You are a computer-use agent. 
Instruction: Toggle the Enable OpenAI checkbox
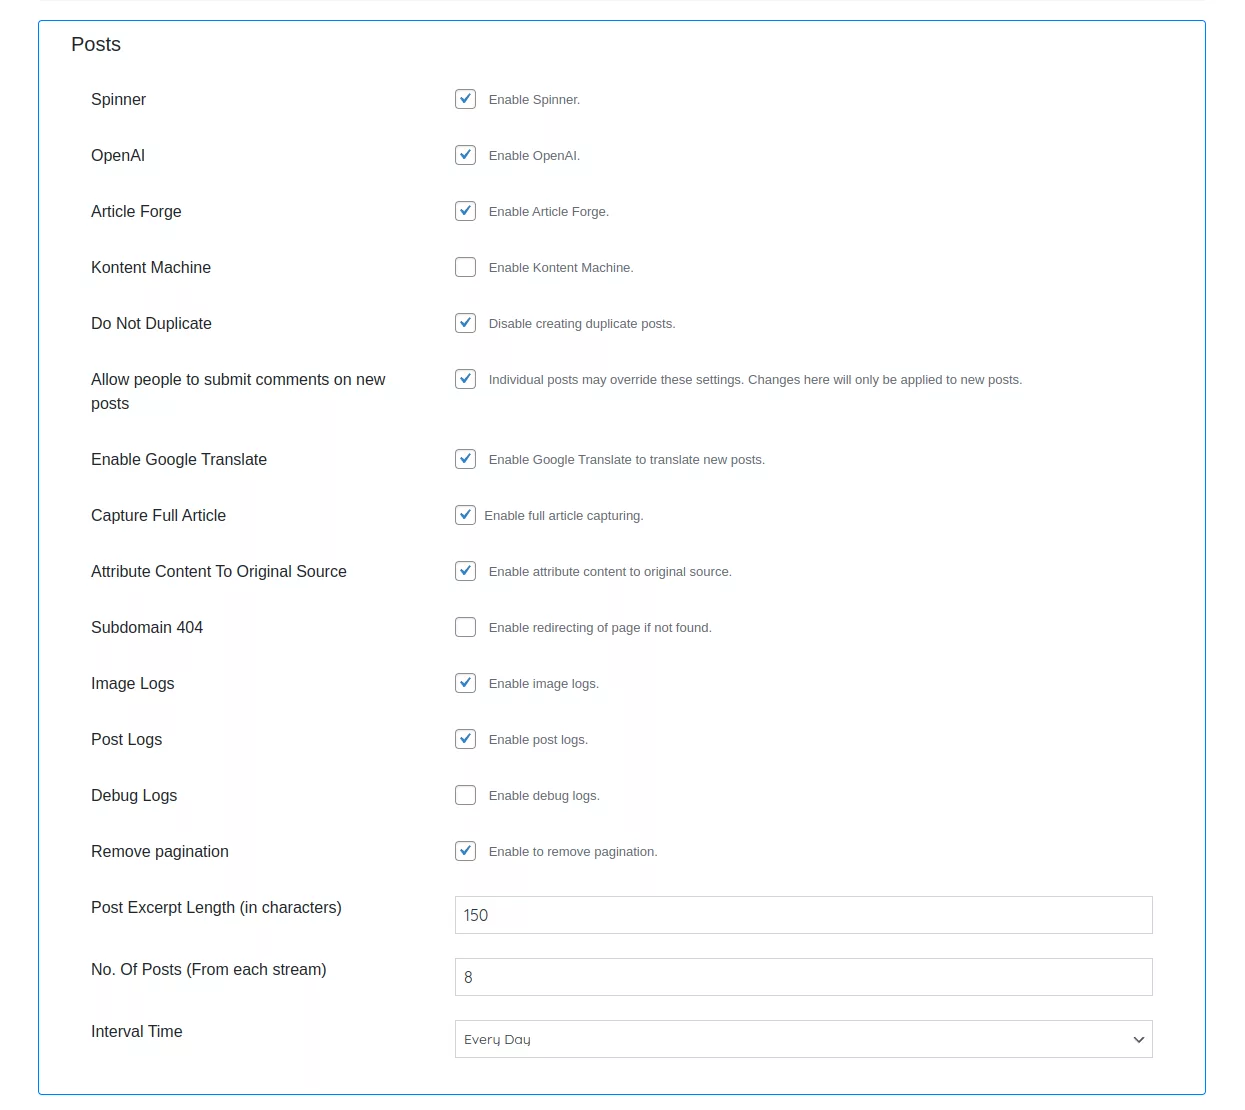(465, 155)
